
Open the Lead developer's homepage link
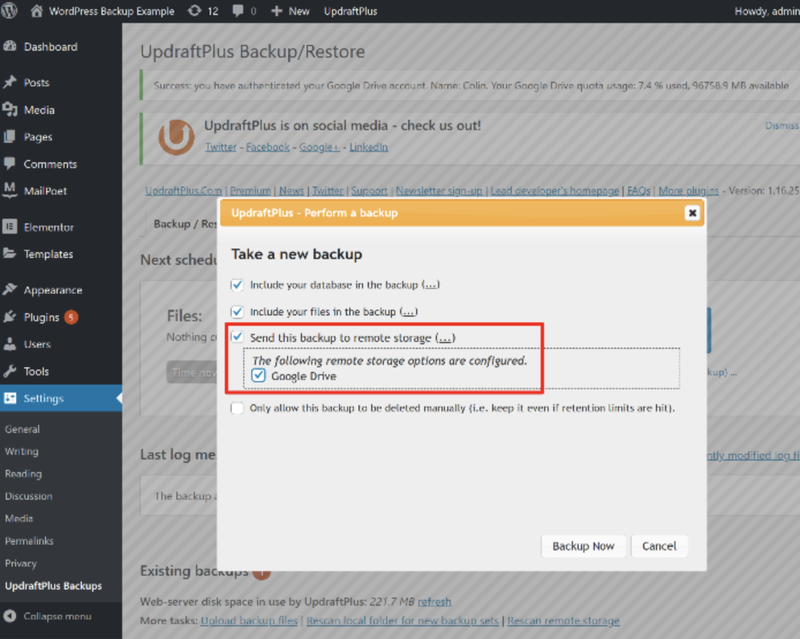555,190
